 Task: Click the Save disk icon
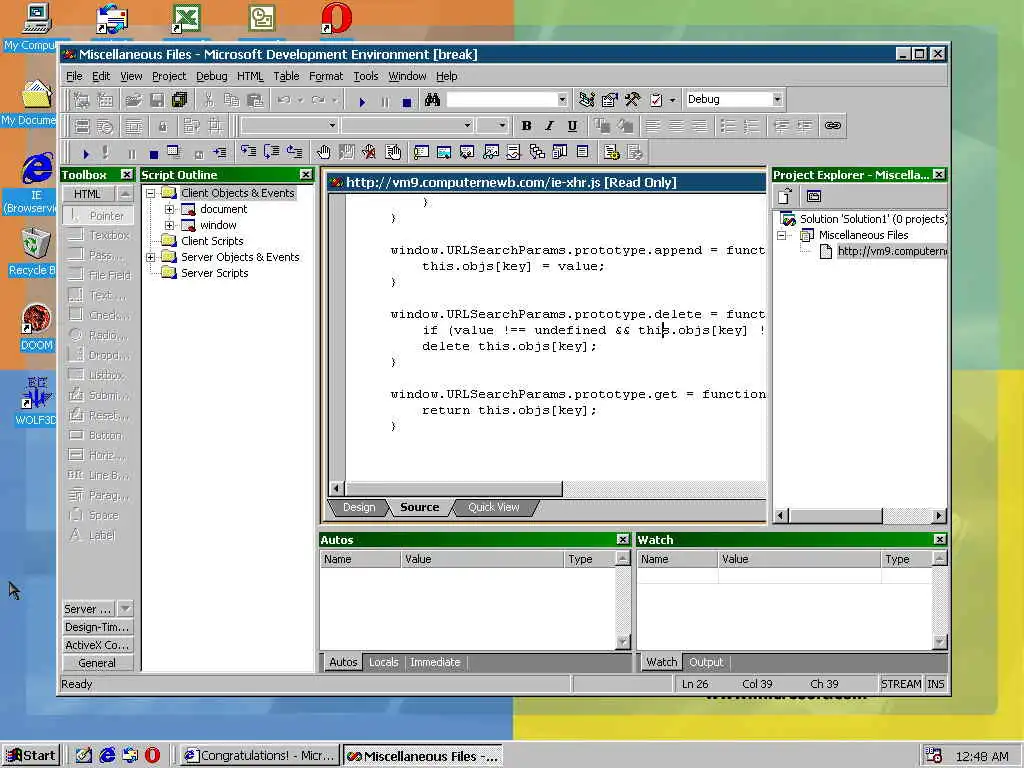tap(157, 100)
